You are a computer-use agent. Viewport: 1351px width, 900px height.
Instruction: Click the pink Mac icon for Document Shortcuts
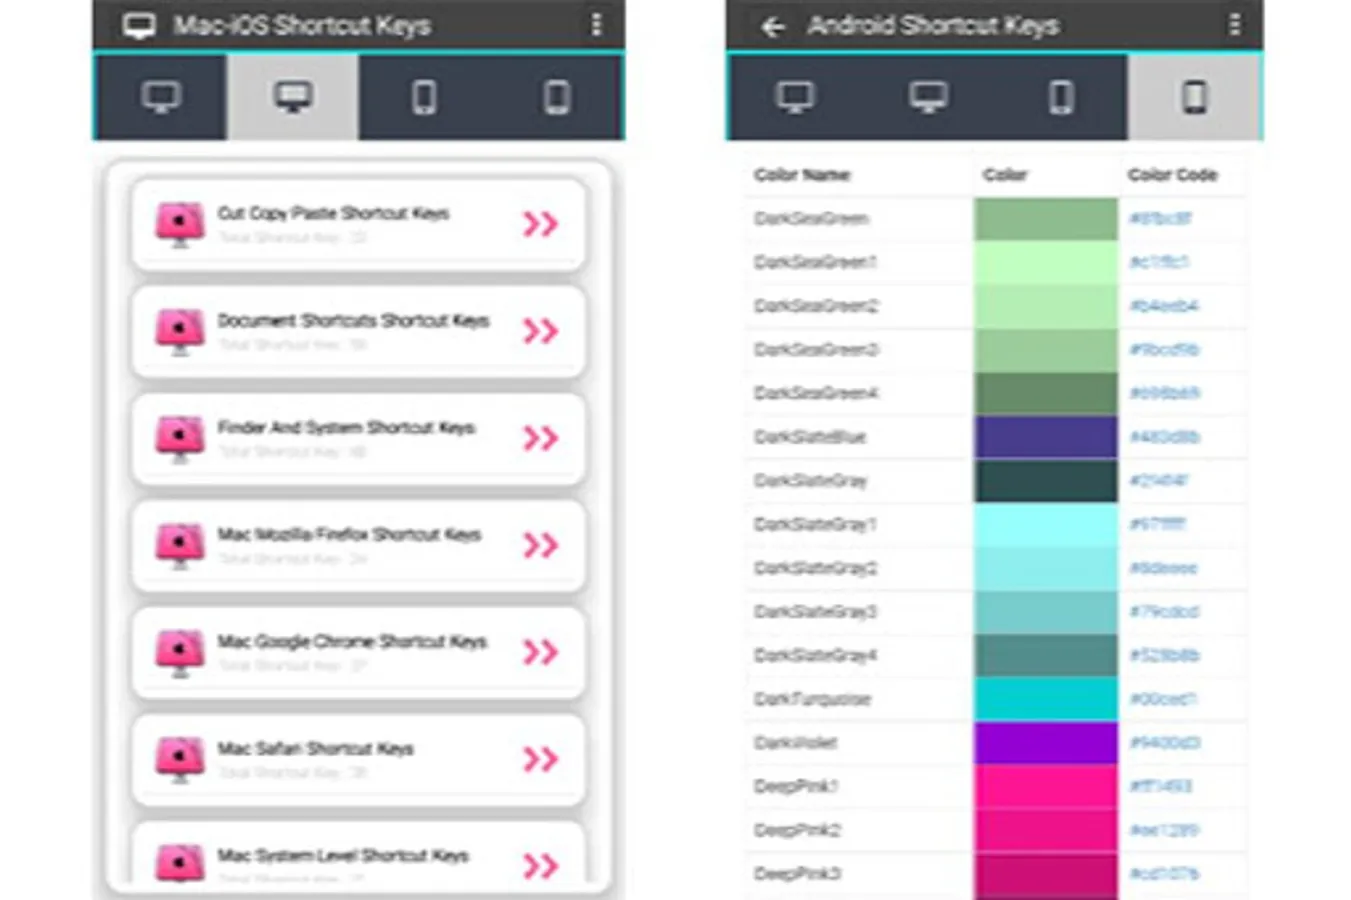pyautogui.click(x=180, y=330)
